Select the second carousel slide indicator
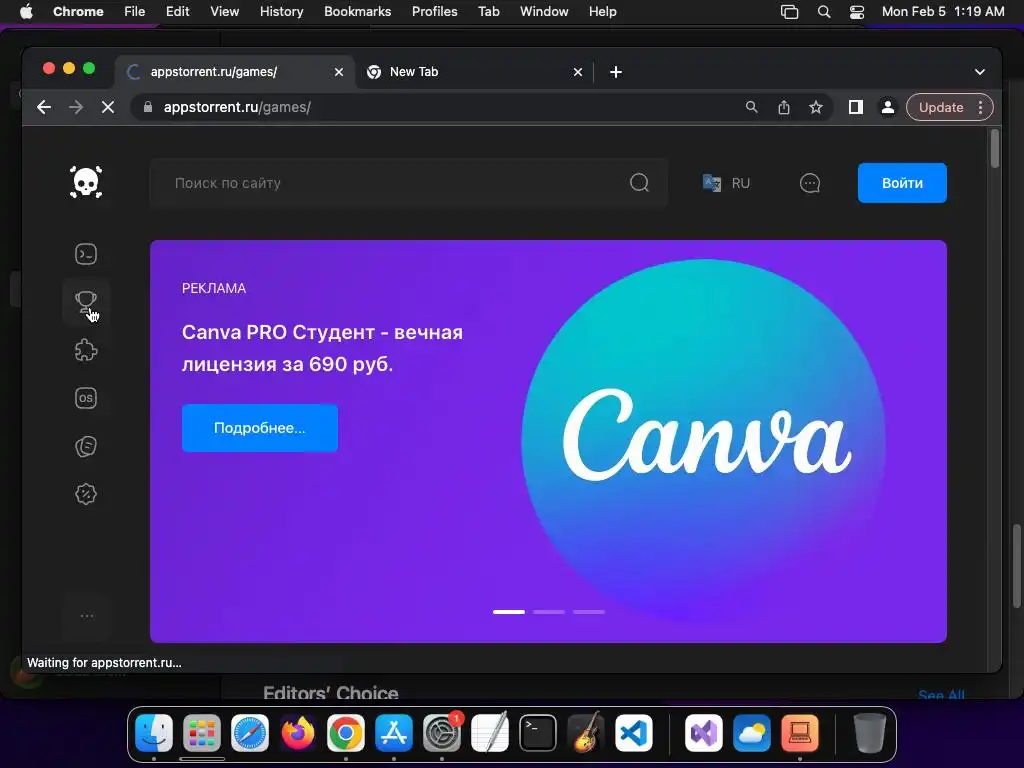The image size is (1024, 768). (x=549, y=612)
